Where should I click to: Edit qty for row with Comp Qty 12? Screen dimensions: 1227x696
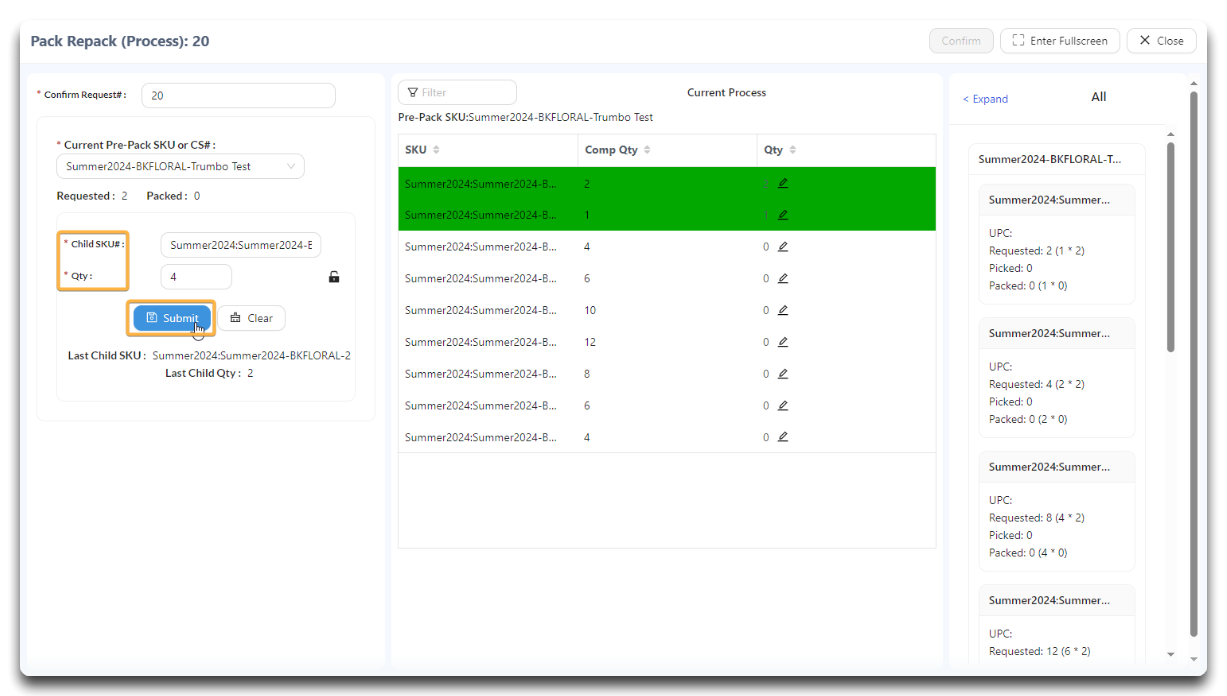point(783,342)
